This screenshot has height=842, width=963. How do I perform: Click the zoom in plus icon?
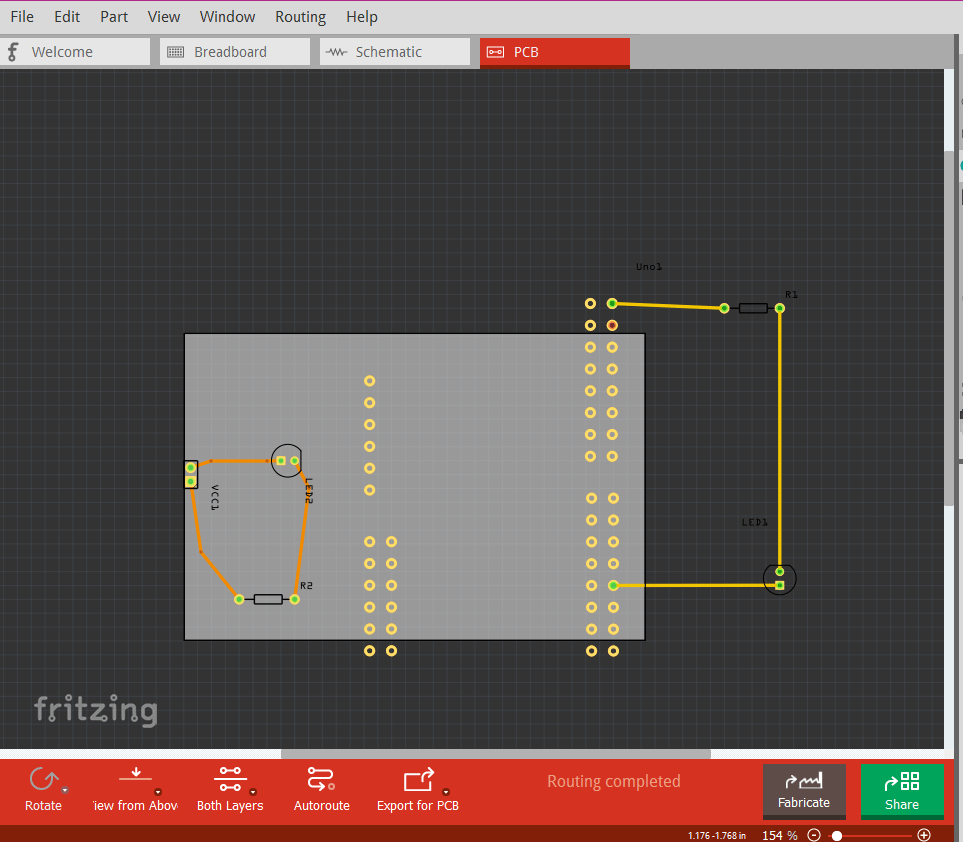pyautogui.click(x=924, y=834)
